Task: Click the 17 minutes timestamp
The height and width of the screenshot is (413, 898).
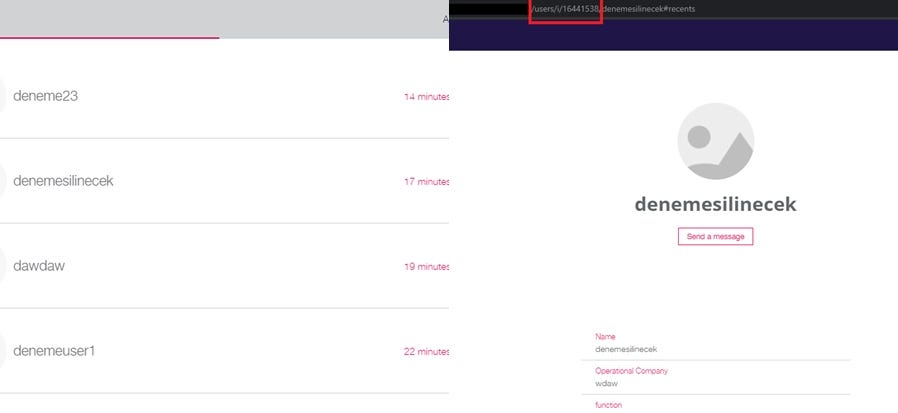Action: 426,182
